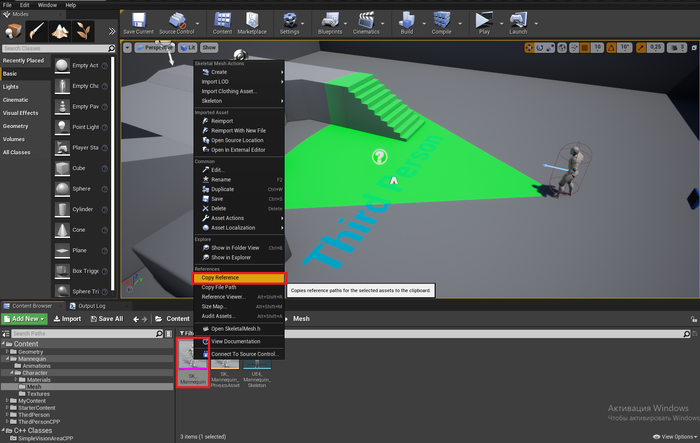Collapse the Mannequin folder in the tree

coord(9,359)
